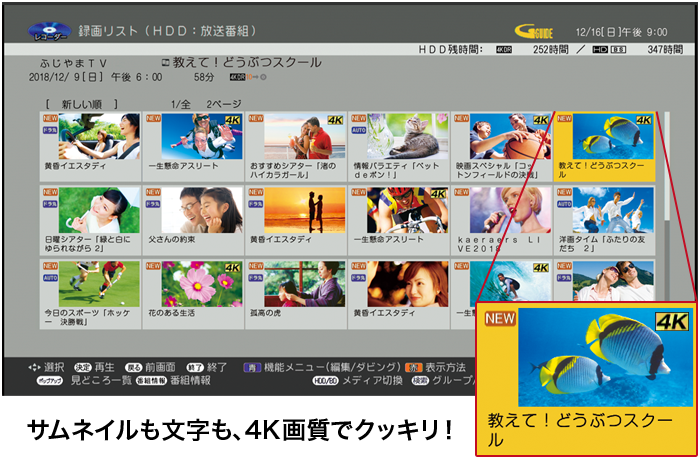Click the 戻る button icon for 前画面
The height and width of the screenshot is (460, 700).
(133, 368)
